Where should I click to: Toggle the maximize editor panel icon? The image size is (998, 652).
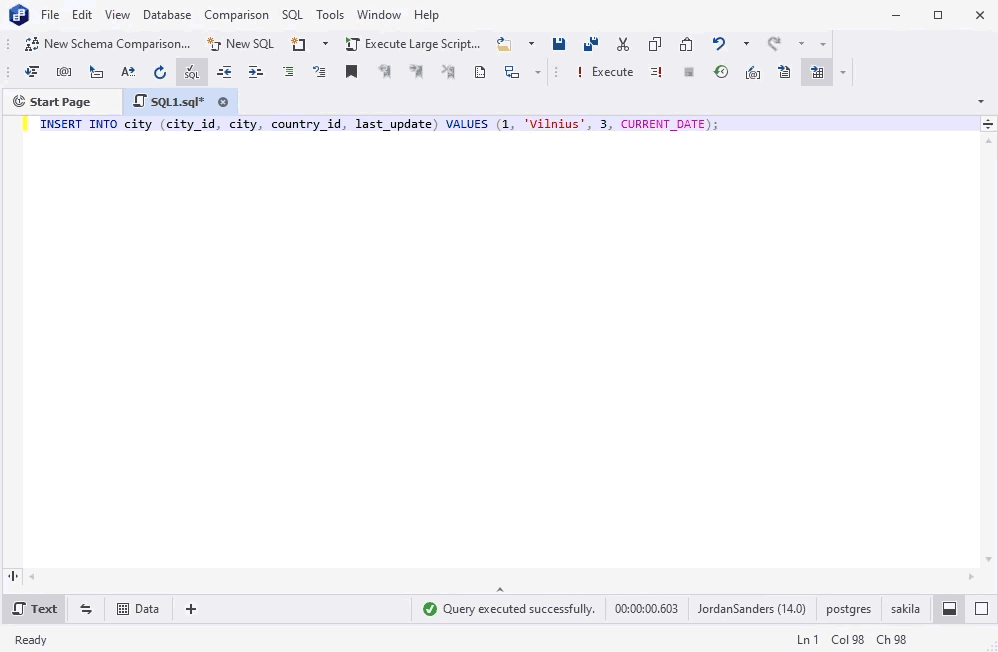981,608
